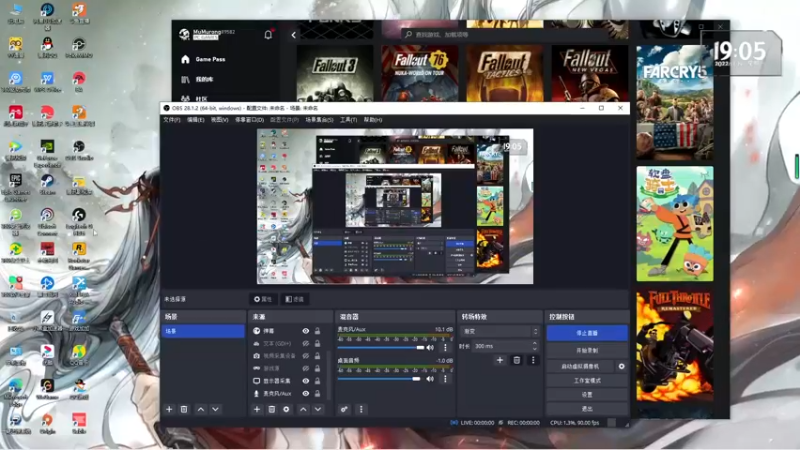Move source up in sources list
Screen dimensions: 800x450
point(304,409)
